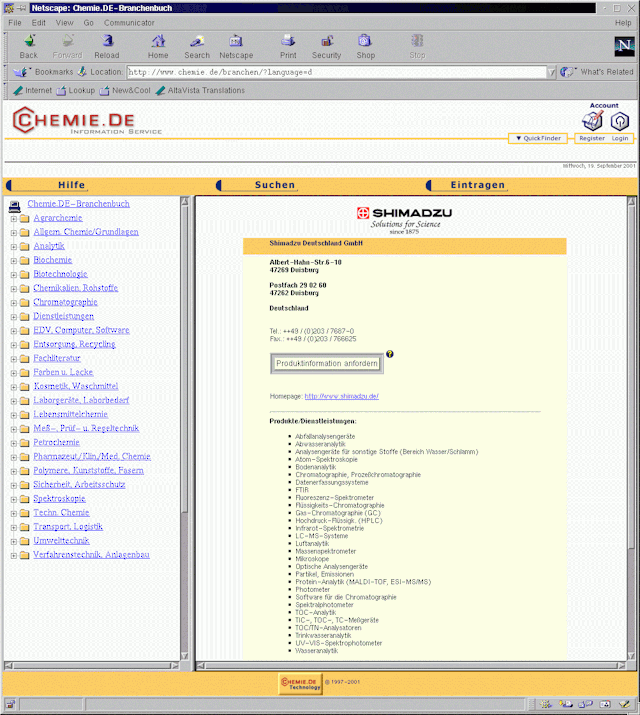This screenshot has width=640, height=715.
Task: Open Chemie.DE-Branchenbuch root link
Action: 78,204
